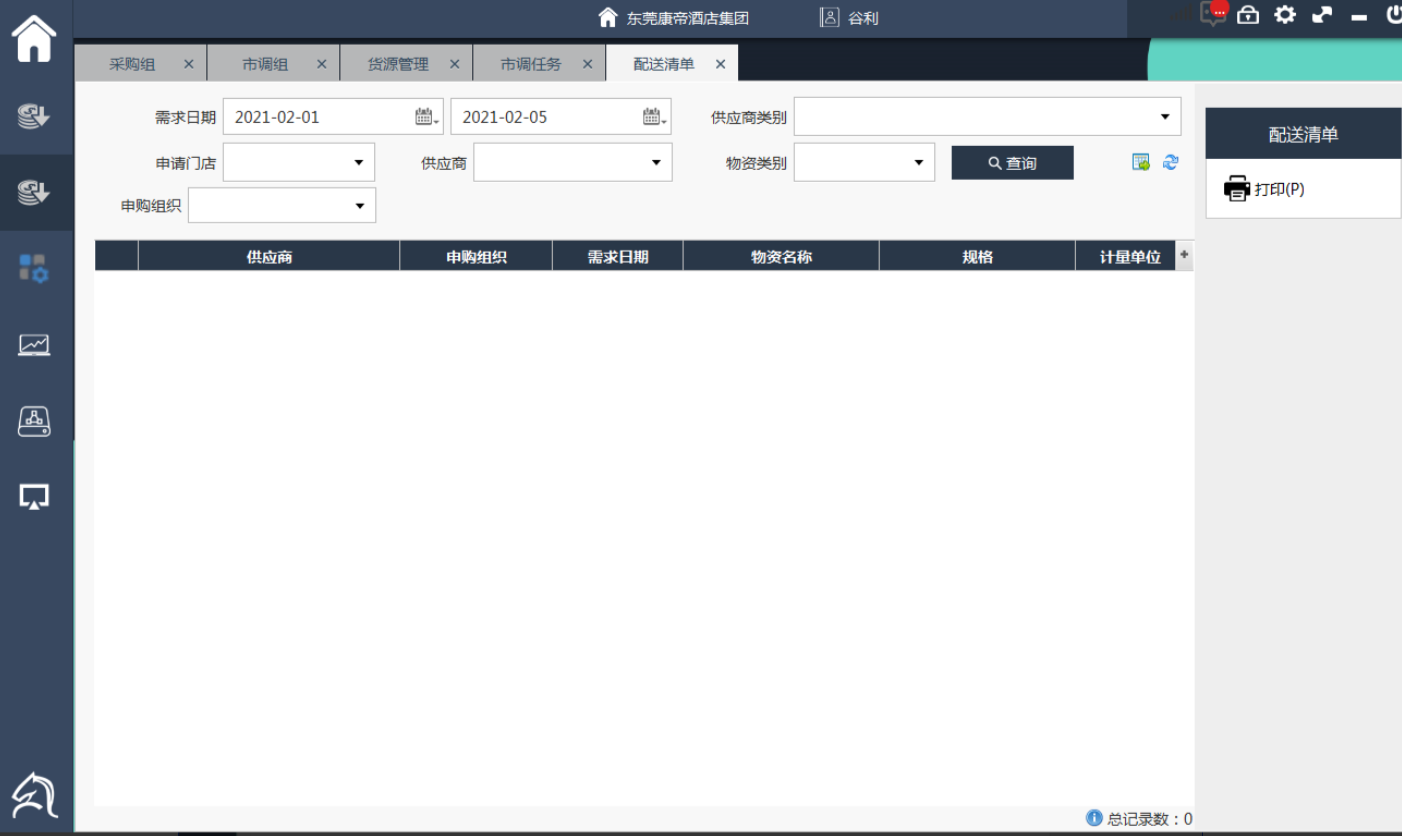Viewport: 1402px width, 836px height.
Task: Click the 查询 search button
Action: (1012, 163)
